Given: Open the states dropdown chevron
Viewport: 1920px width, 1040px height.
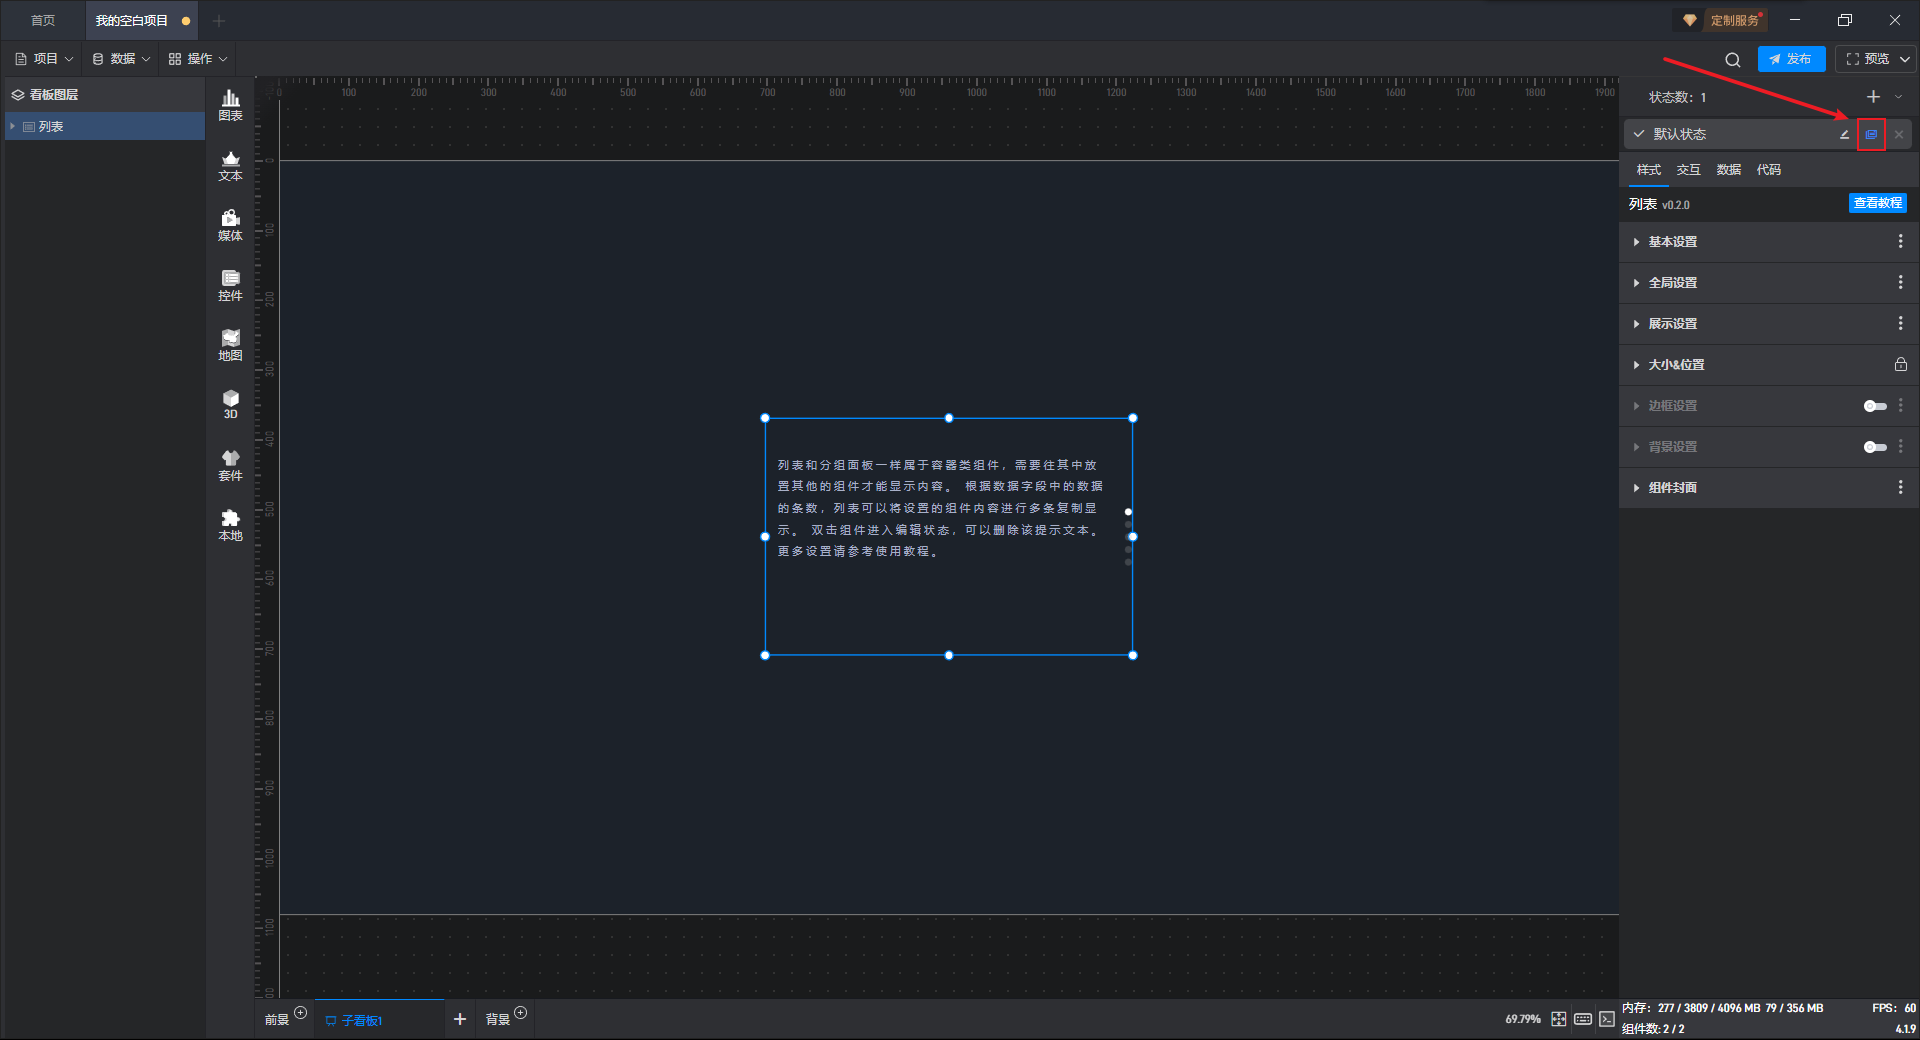Looking at the screenshot, I should 1898,97.
